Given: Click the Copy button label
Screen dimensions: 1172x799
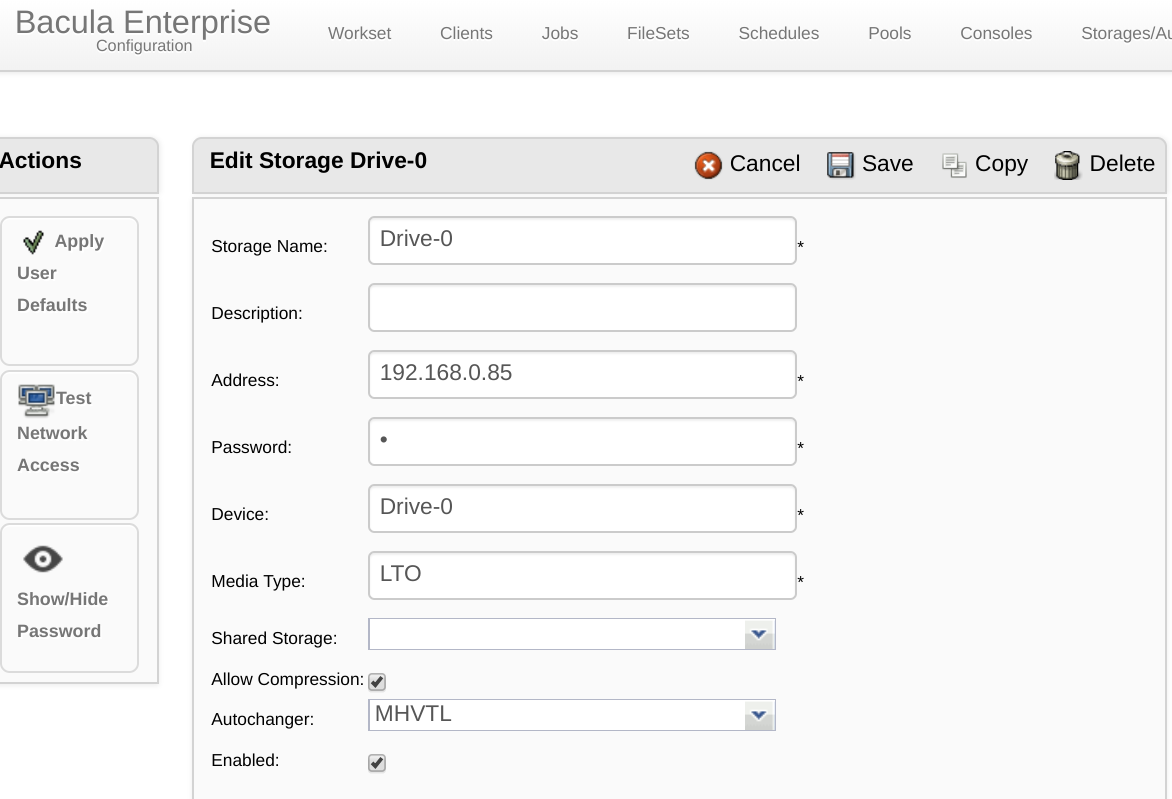Looking at the screenshot, I should tap(1002, 164).
